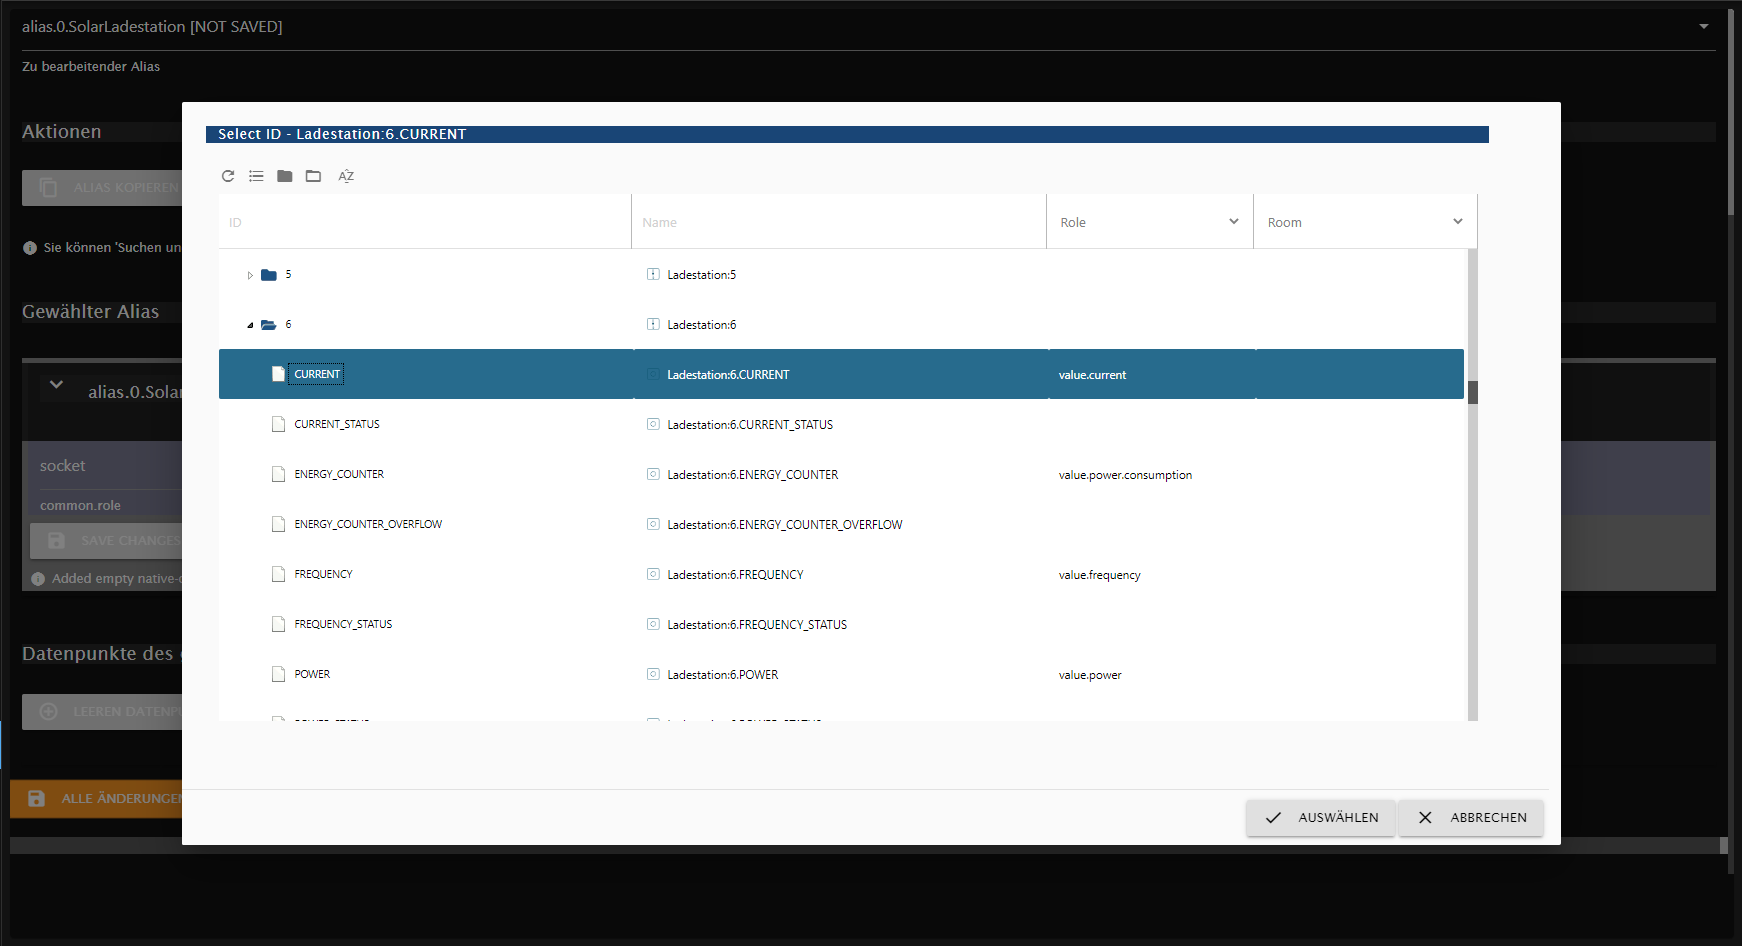This screenshot has width=1742, height=946.
Task: Click the refresh tree icon
Action: [x=228, y=176]
